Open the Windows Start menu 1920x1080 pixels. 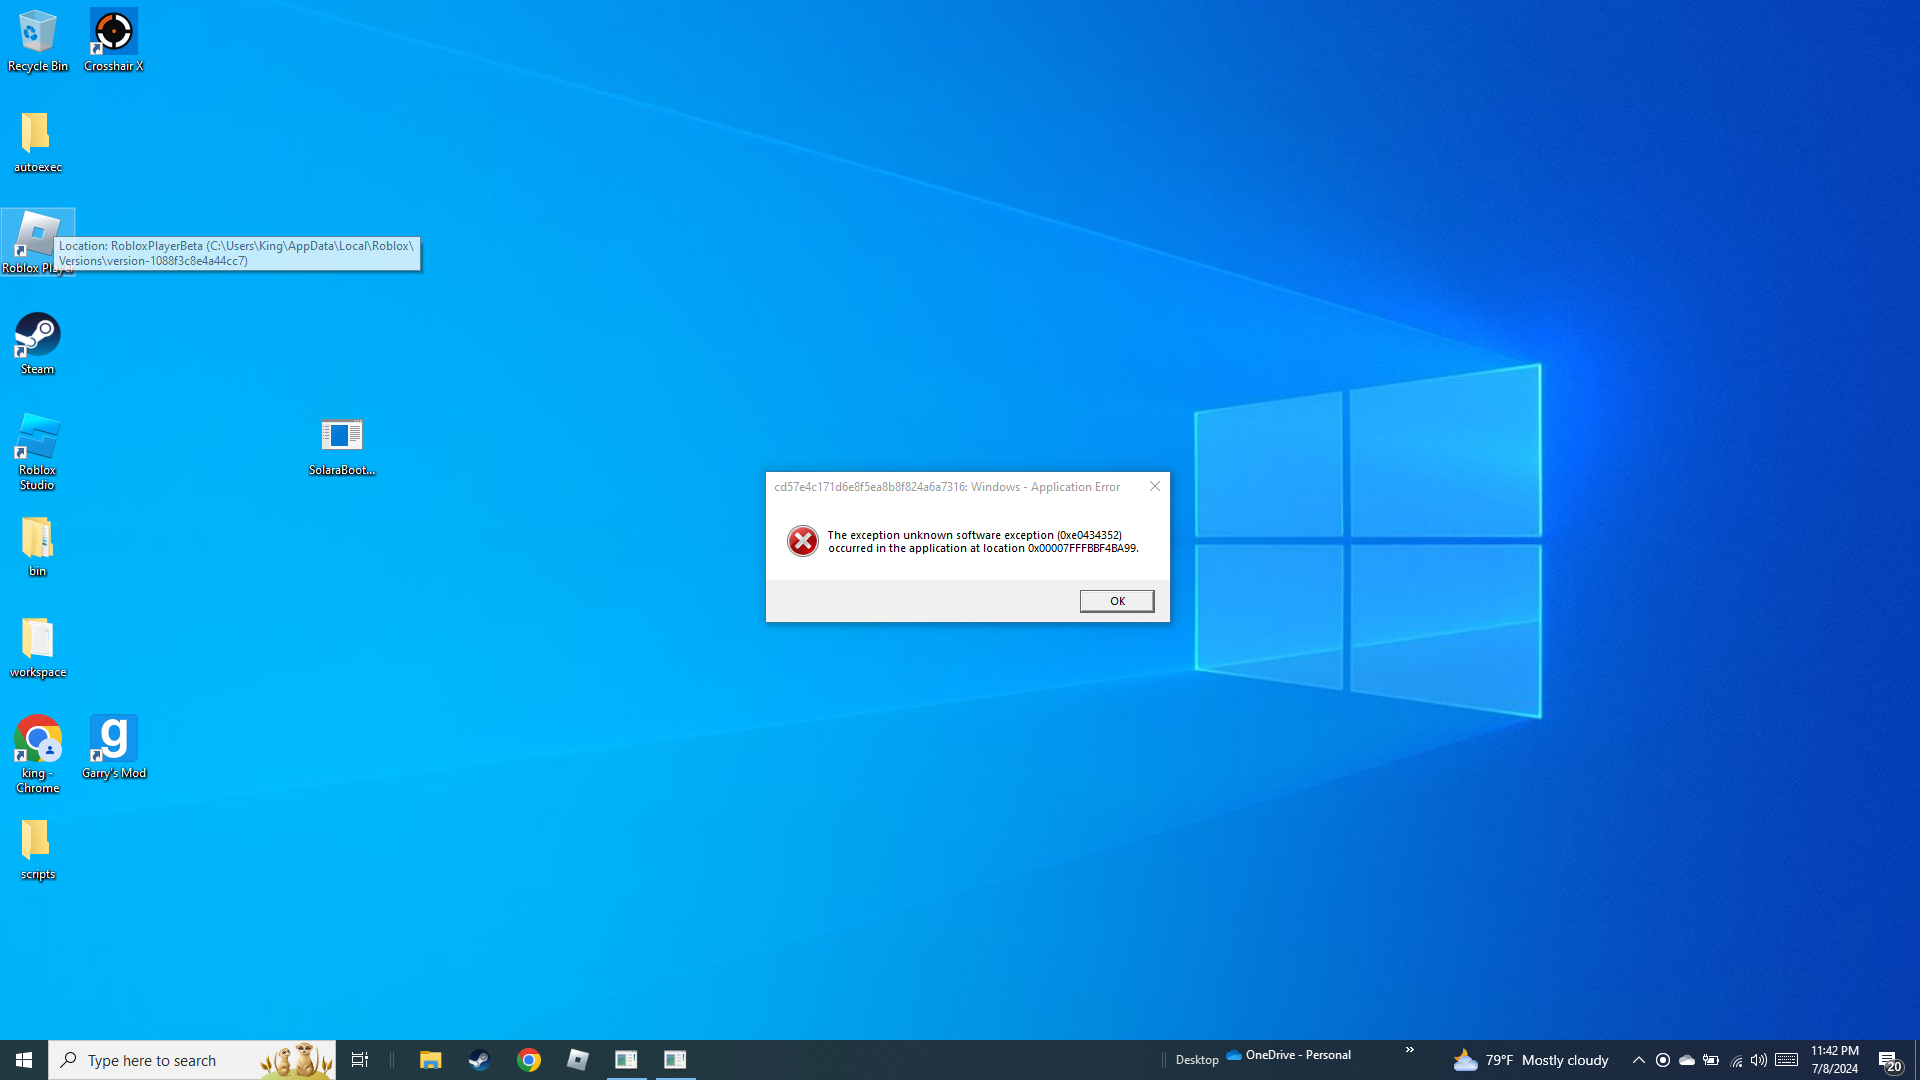click(24, 1060)
